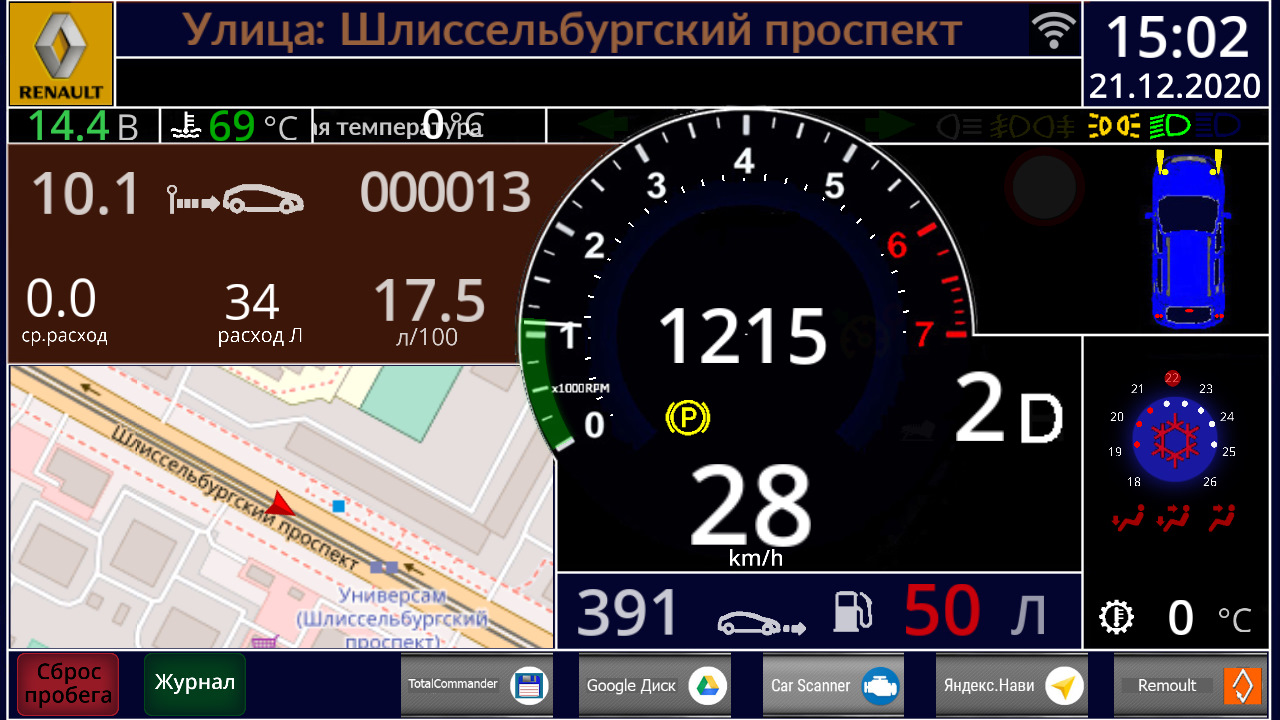The width and height of the screenshot is (1280, 720).
Task: Tap the bus stop icon on map
Action: coord(384,567)
